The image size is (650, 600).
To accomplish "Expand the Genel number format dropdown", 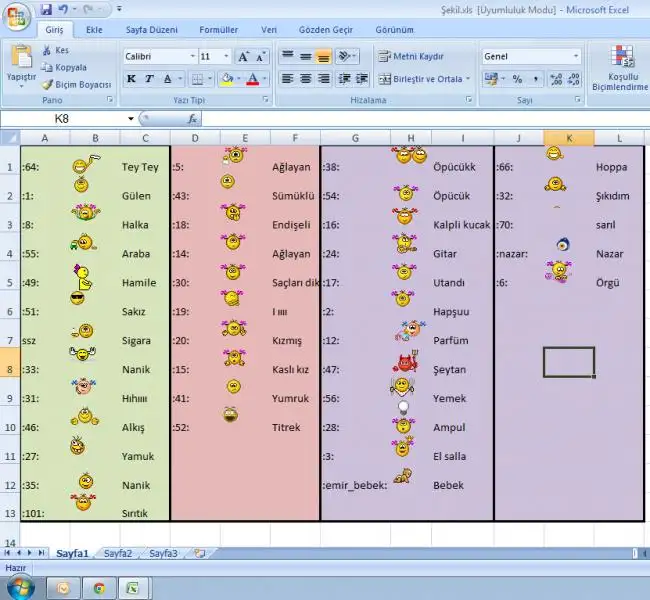I will [x=575, y=57].
